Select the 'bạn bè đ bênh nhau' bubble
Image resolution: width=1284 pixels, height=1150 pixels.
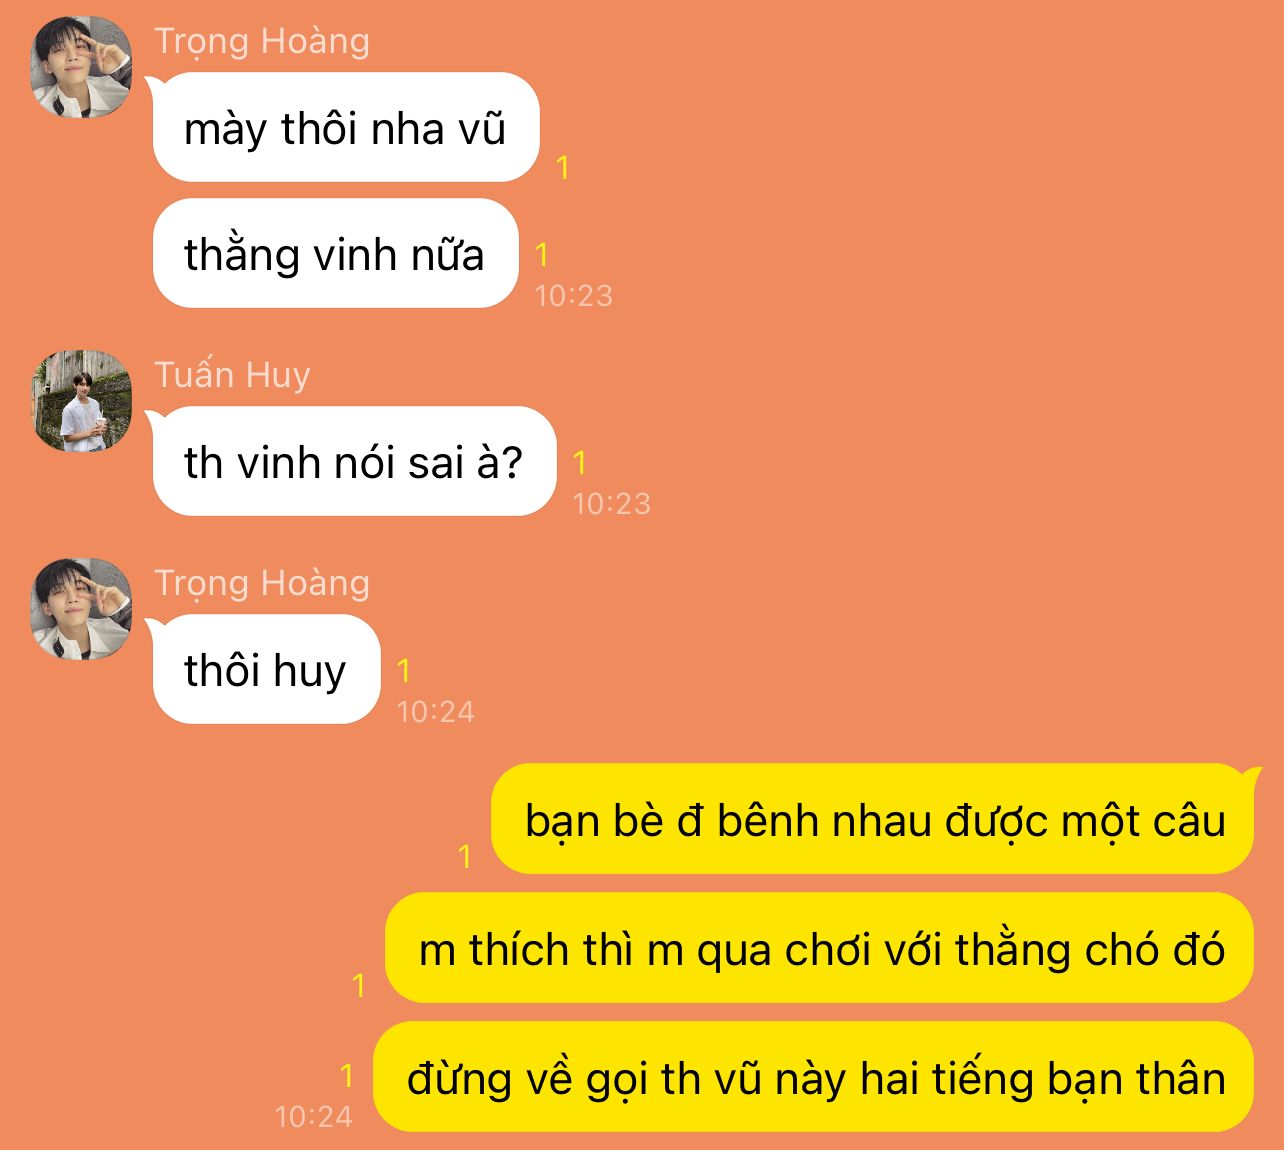click(x=873, y=819)
